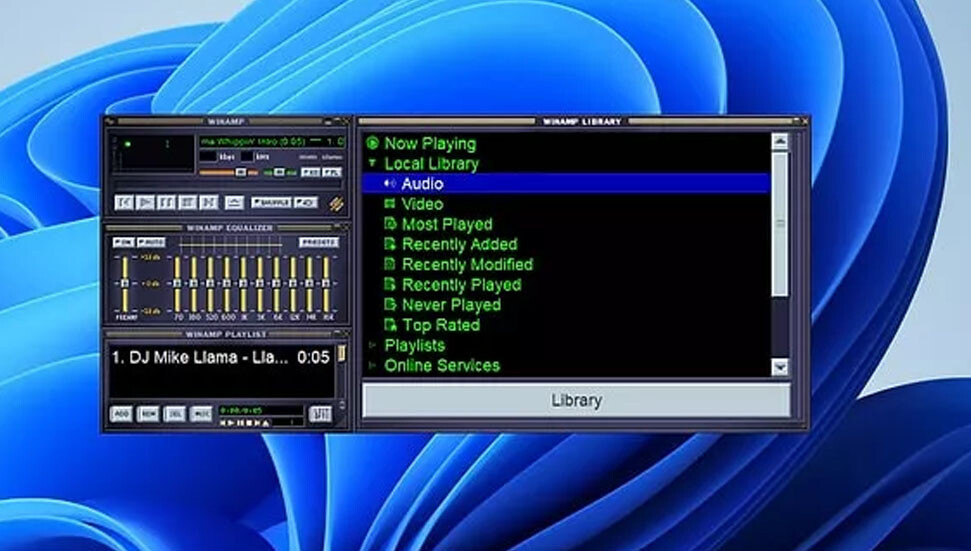Image resolution: width=971 pixels, height=551 pixels.
Task: Stop the current track
Action: (x=187, y=202)
